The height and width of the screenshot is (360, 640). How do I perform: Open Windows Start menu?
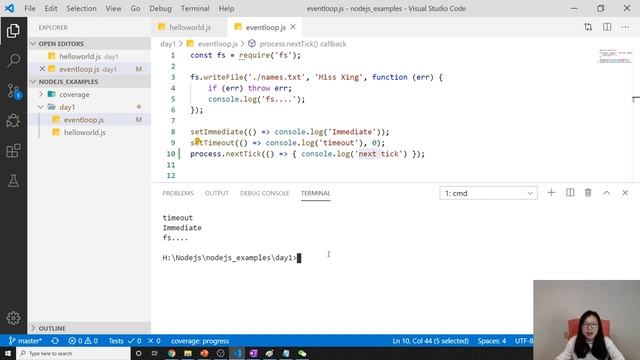click(x=8, y=353)
